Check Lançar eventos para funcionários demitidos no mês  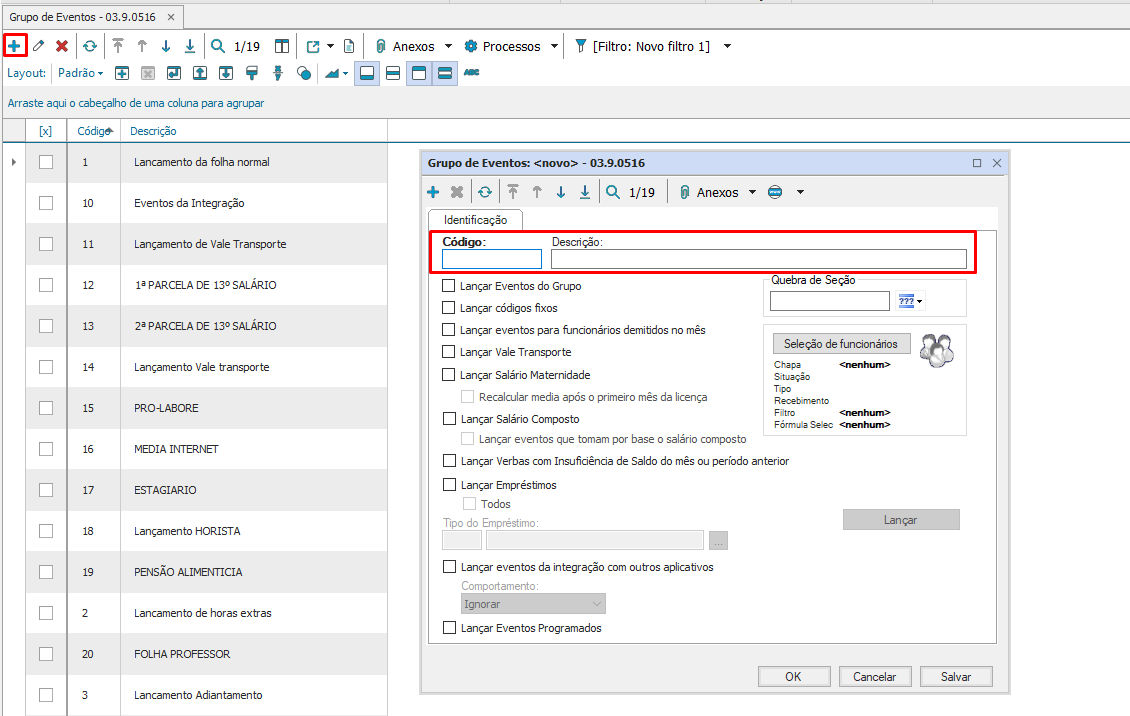pos(448,330)
